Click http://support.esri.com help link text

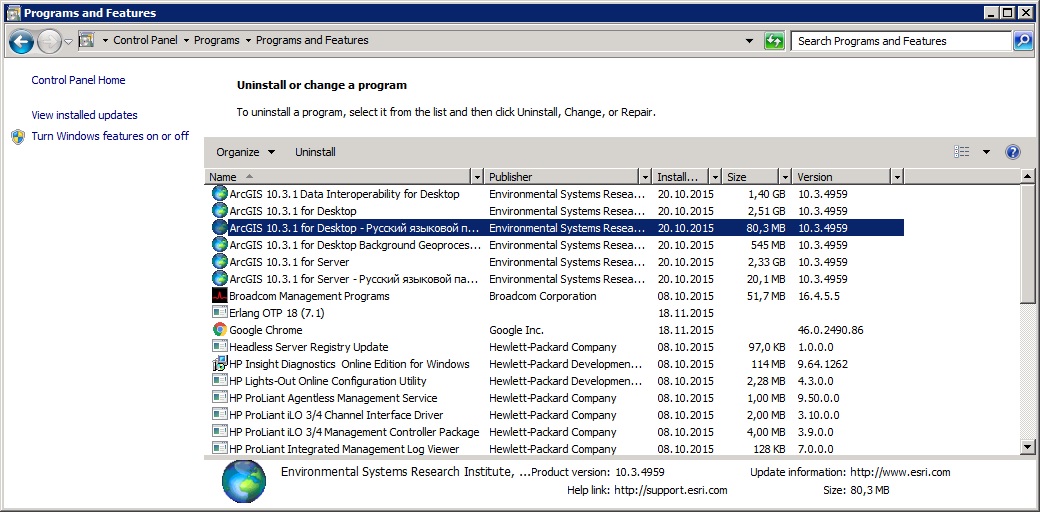click(671, 490)
